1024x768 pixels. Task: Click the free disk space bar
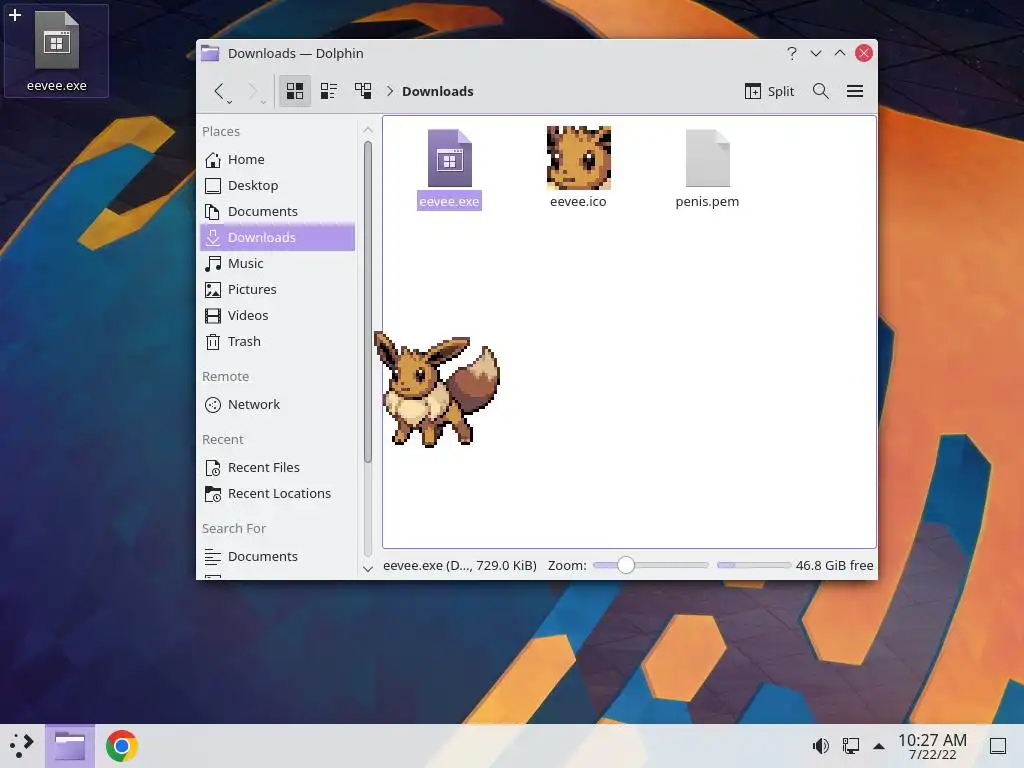(x=754, y=565)
